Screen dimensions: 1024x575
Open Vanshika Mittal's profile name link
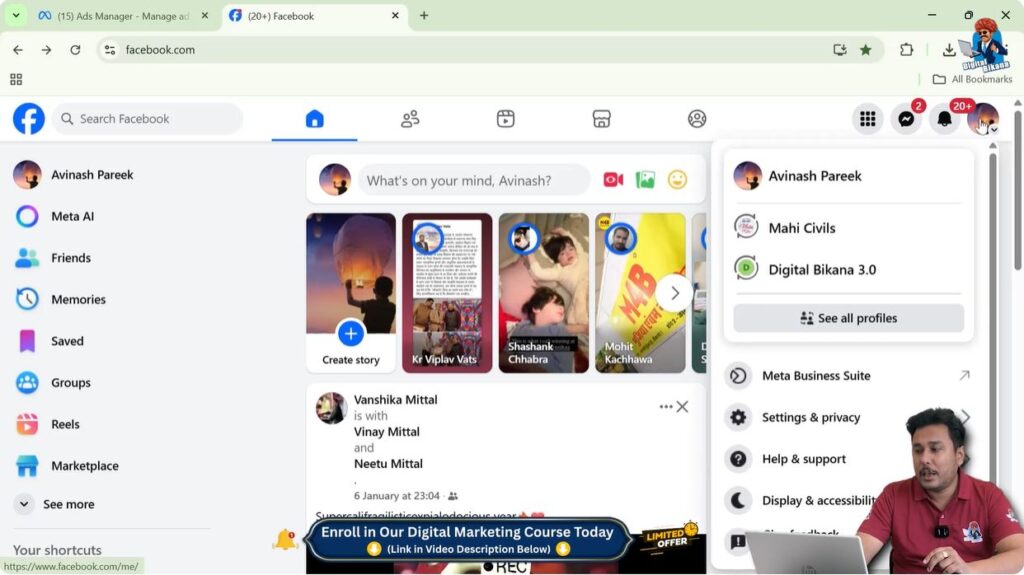pos(396,400)
